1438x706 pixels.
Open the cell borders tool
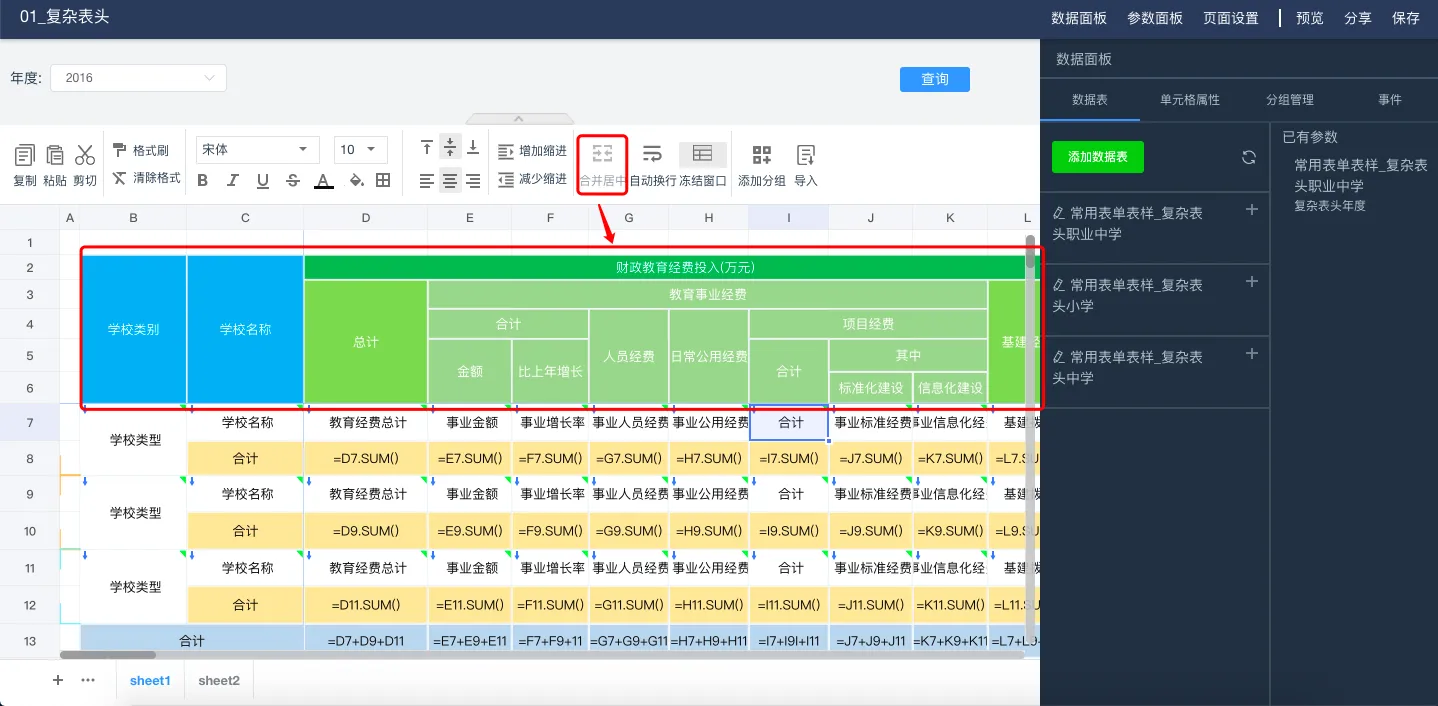(383, 181)
